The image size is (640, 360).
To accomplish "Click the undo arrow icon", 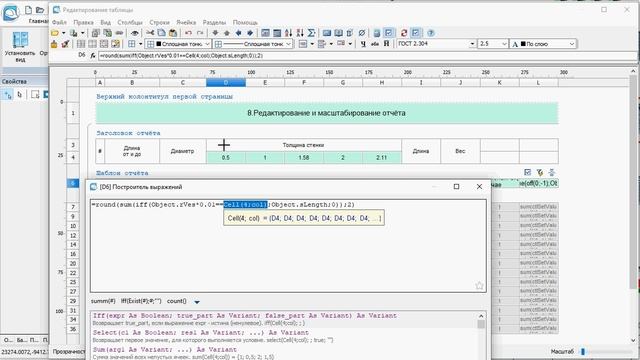I will (188, 33).
